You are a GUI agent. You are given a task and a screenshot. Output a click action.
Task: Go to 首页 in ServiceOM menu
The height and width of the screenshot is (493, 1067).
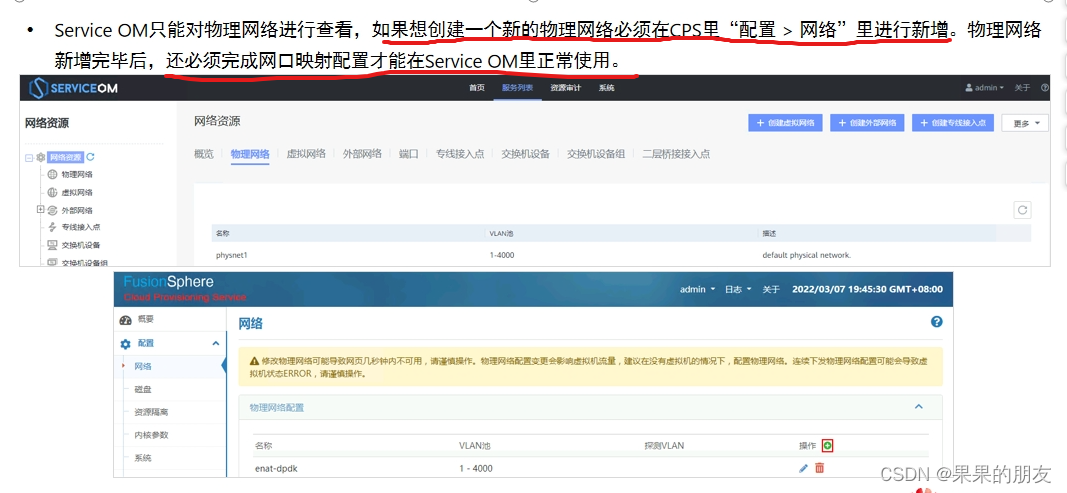tap(477, 88)
